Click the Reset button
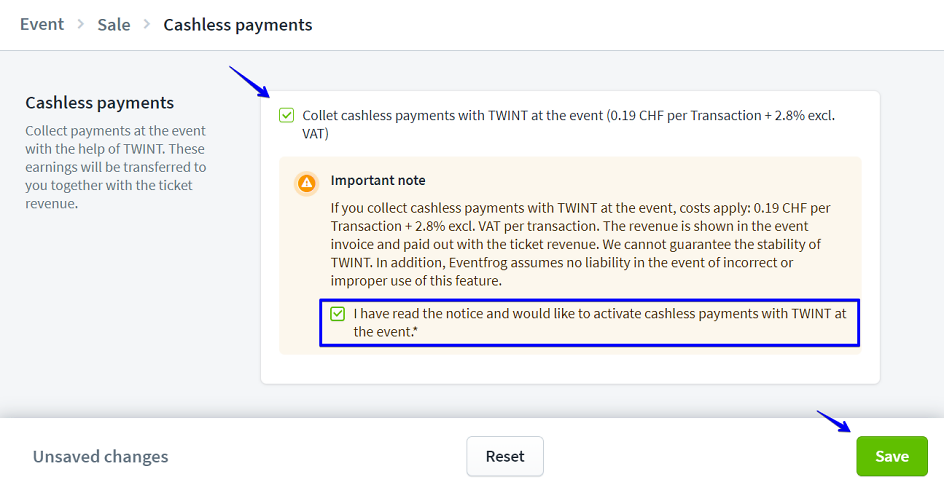The height and width of the screenshot is (485, 944). 505,456
